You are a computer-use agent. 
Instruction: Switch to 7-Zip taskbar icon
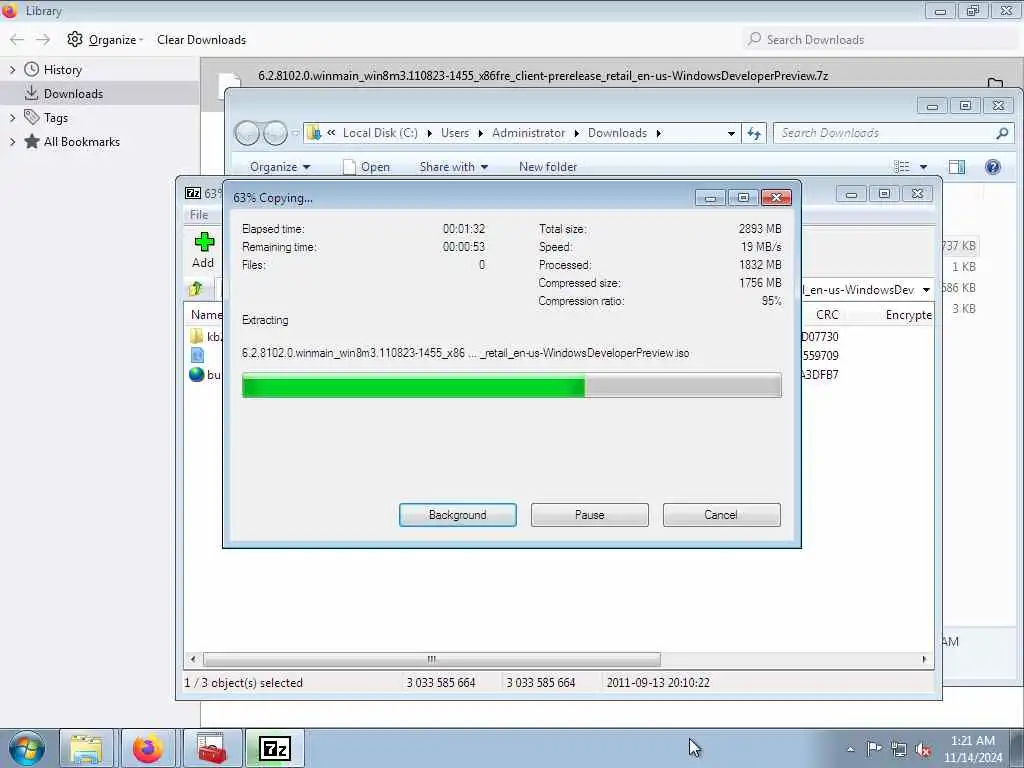click(275, 748)
